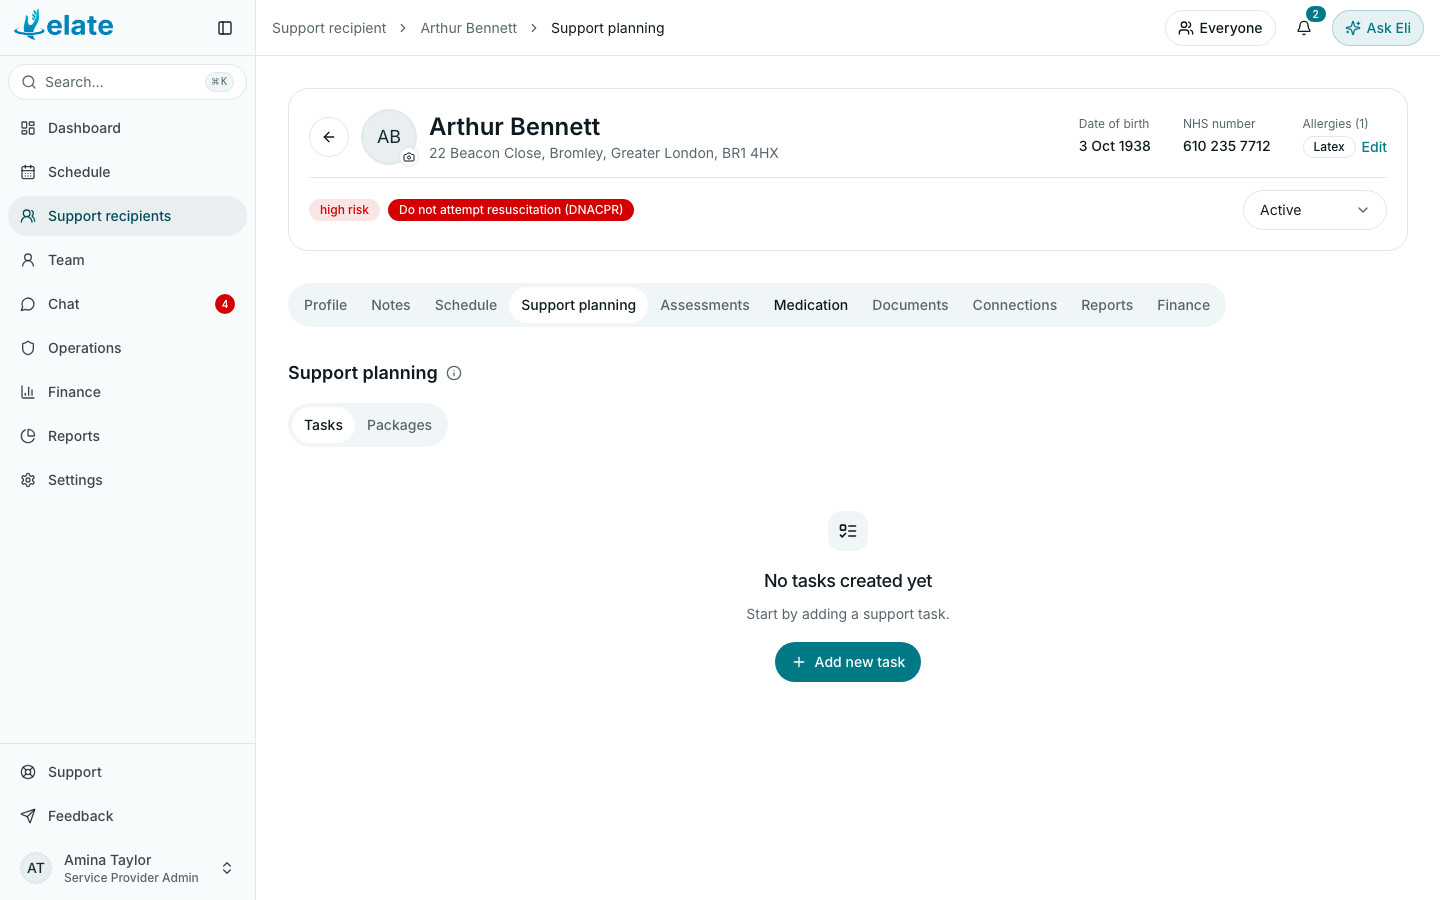Click Arthur Bennett breadcrumb

[x=469, y=28]
